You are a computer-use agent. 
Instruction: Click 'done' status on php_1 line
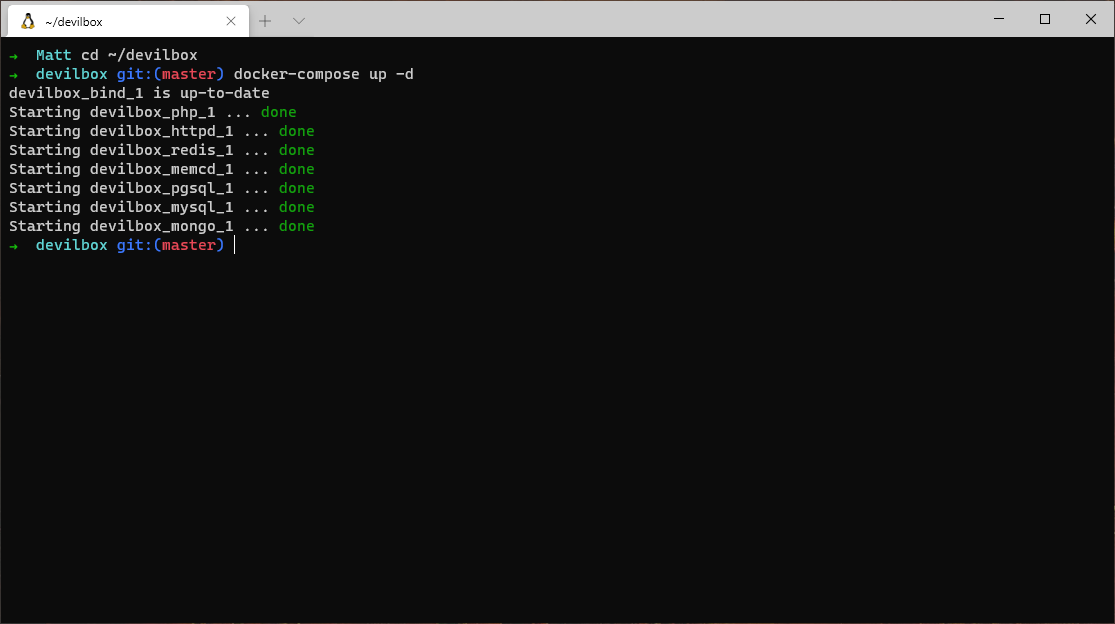point(279,112)
